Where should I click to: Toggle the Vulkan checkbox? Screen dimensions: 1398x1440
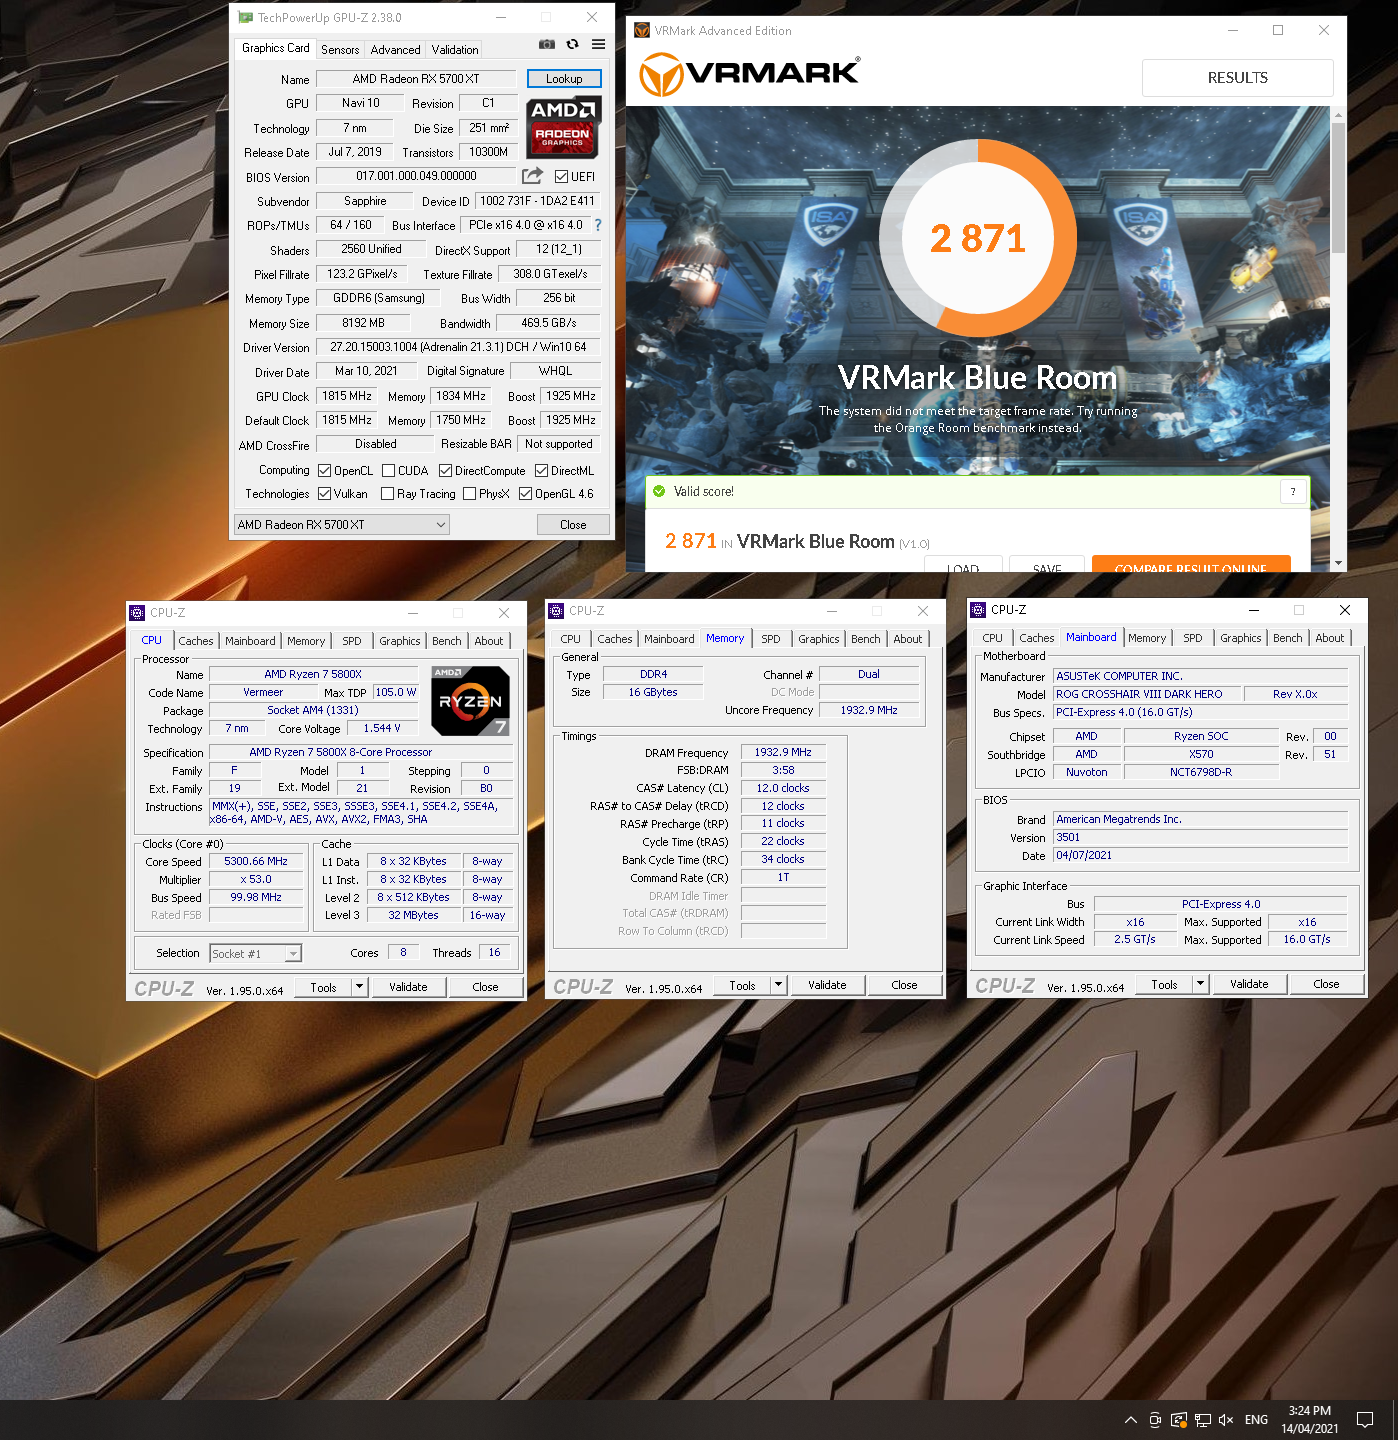[x=325, y=494]
